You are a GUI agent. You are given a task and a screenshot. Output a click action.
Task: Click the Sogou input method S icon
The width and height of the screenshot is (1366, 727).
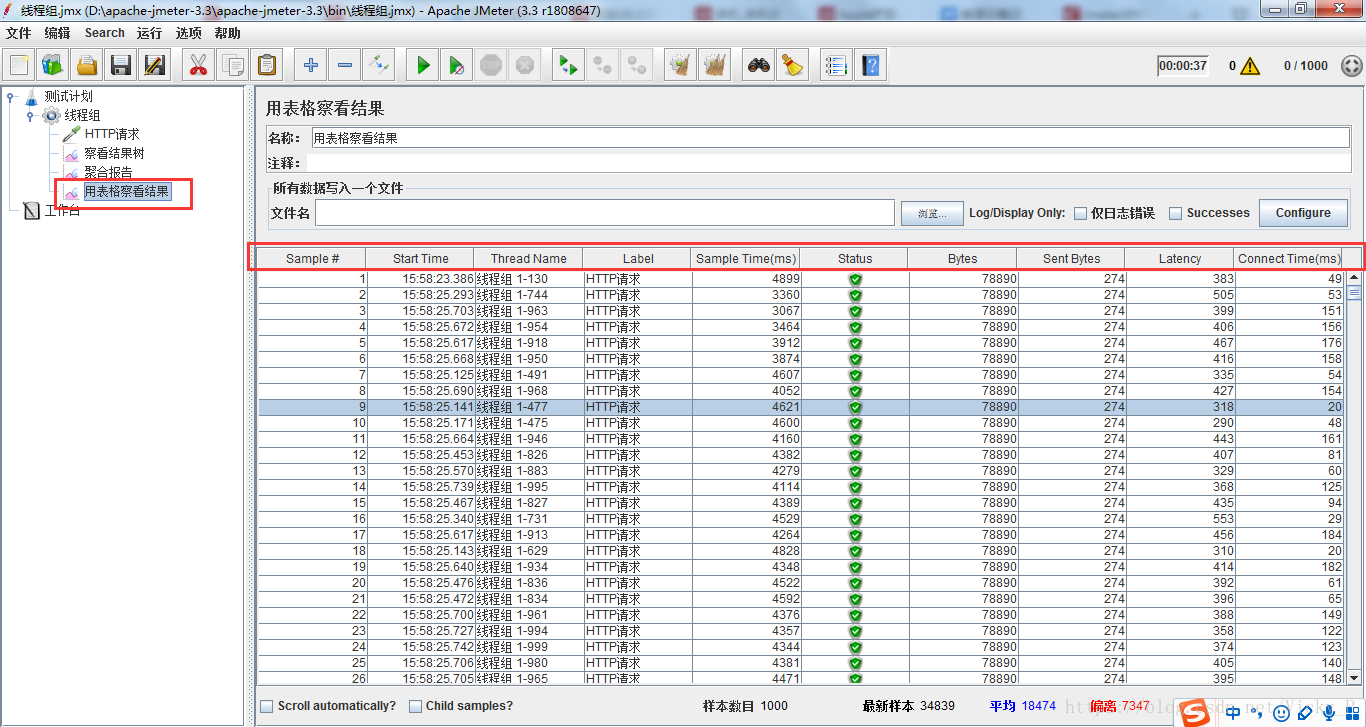pyautogui.click(x=1193, y=713)
